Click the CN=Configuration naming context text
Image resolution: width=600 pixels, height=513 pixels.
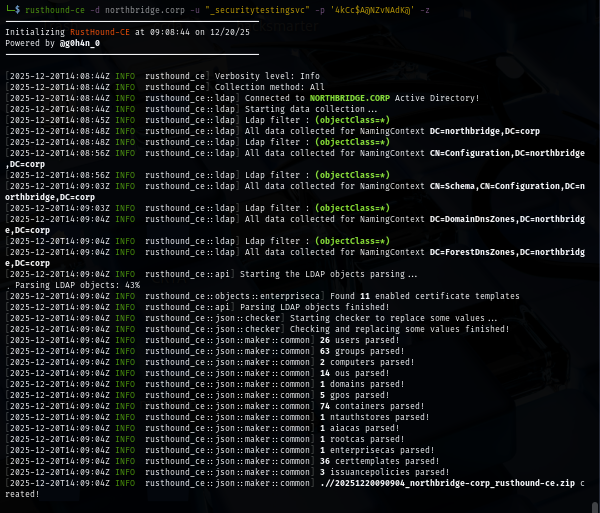[x=507, y=153]
